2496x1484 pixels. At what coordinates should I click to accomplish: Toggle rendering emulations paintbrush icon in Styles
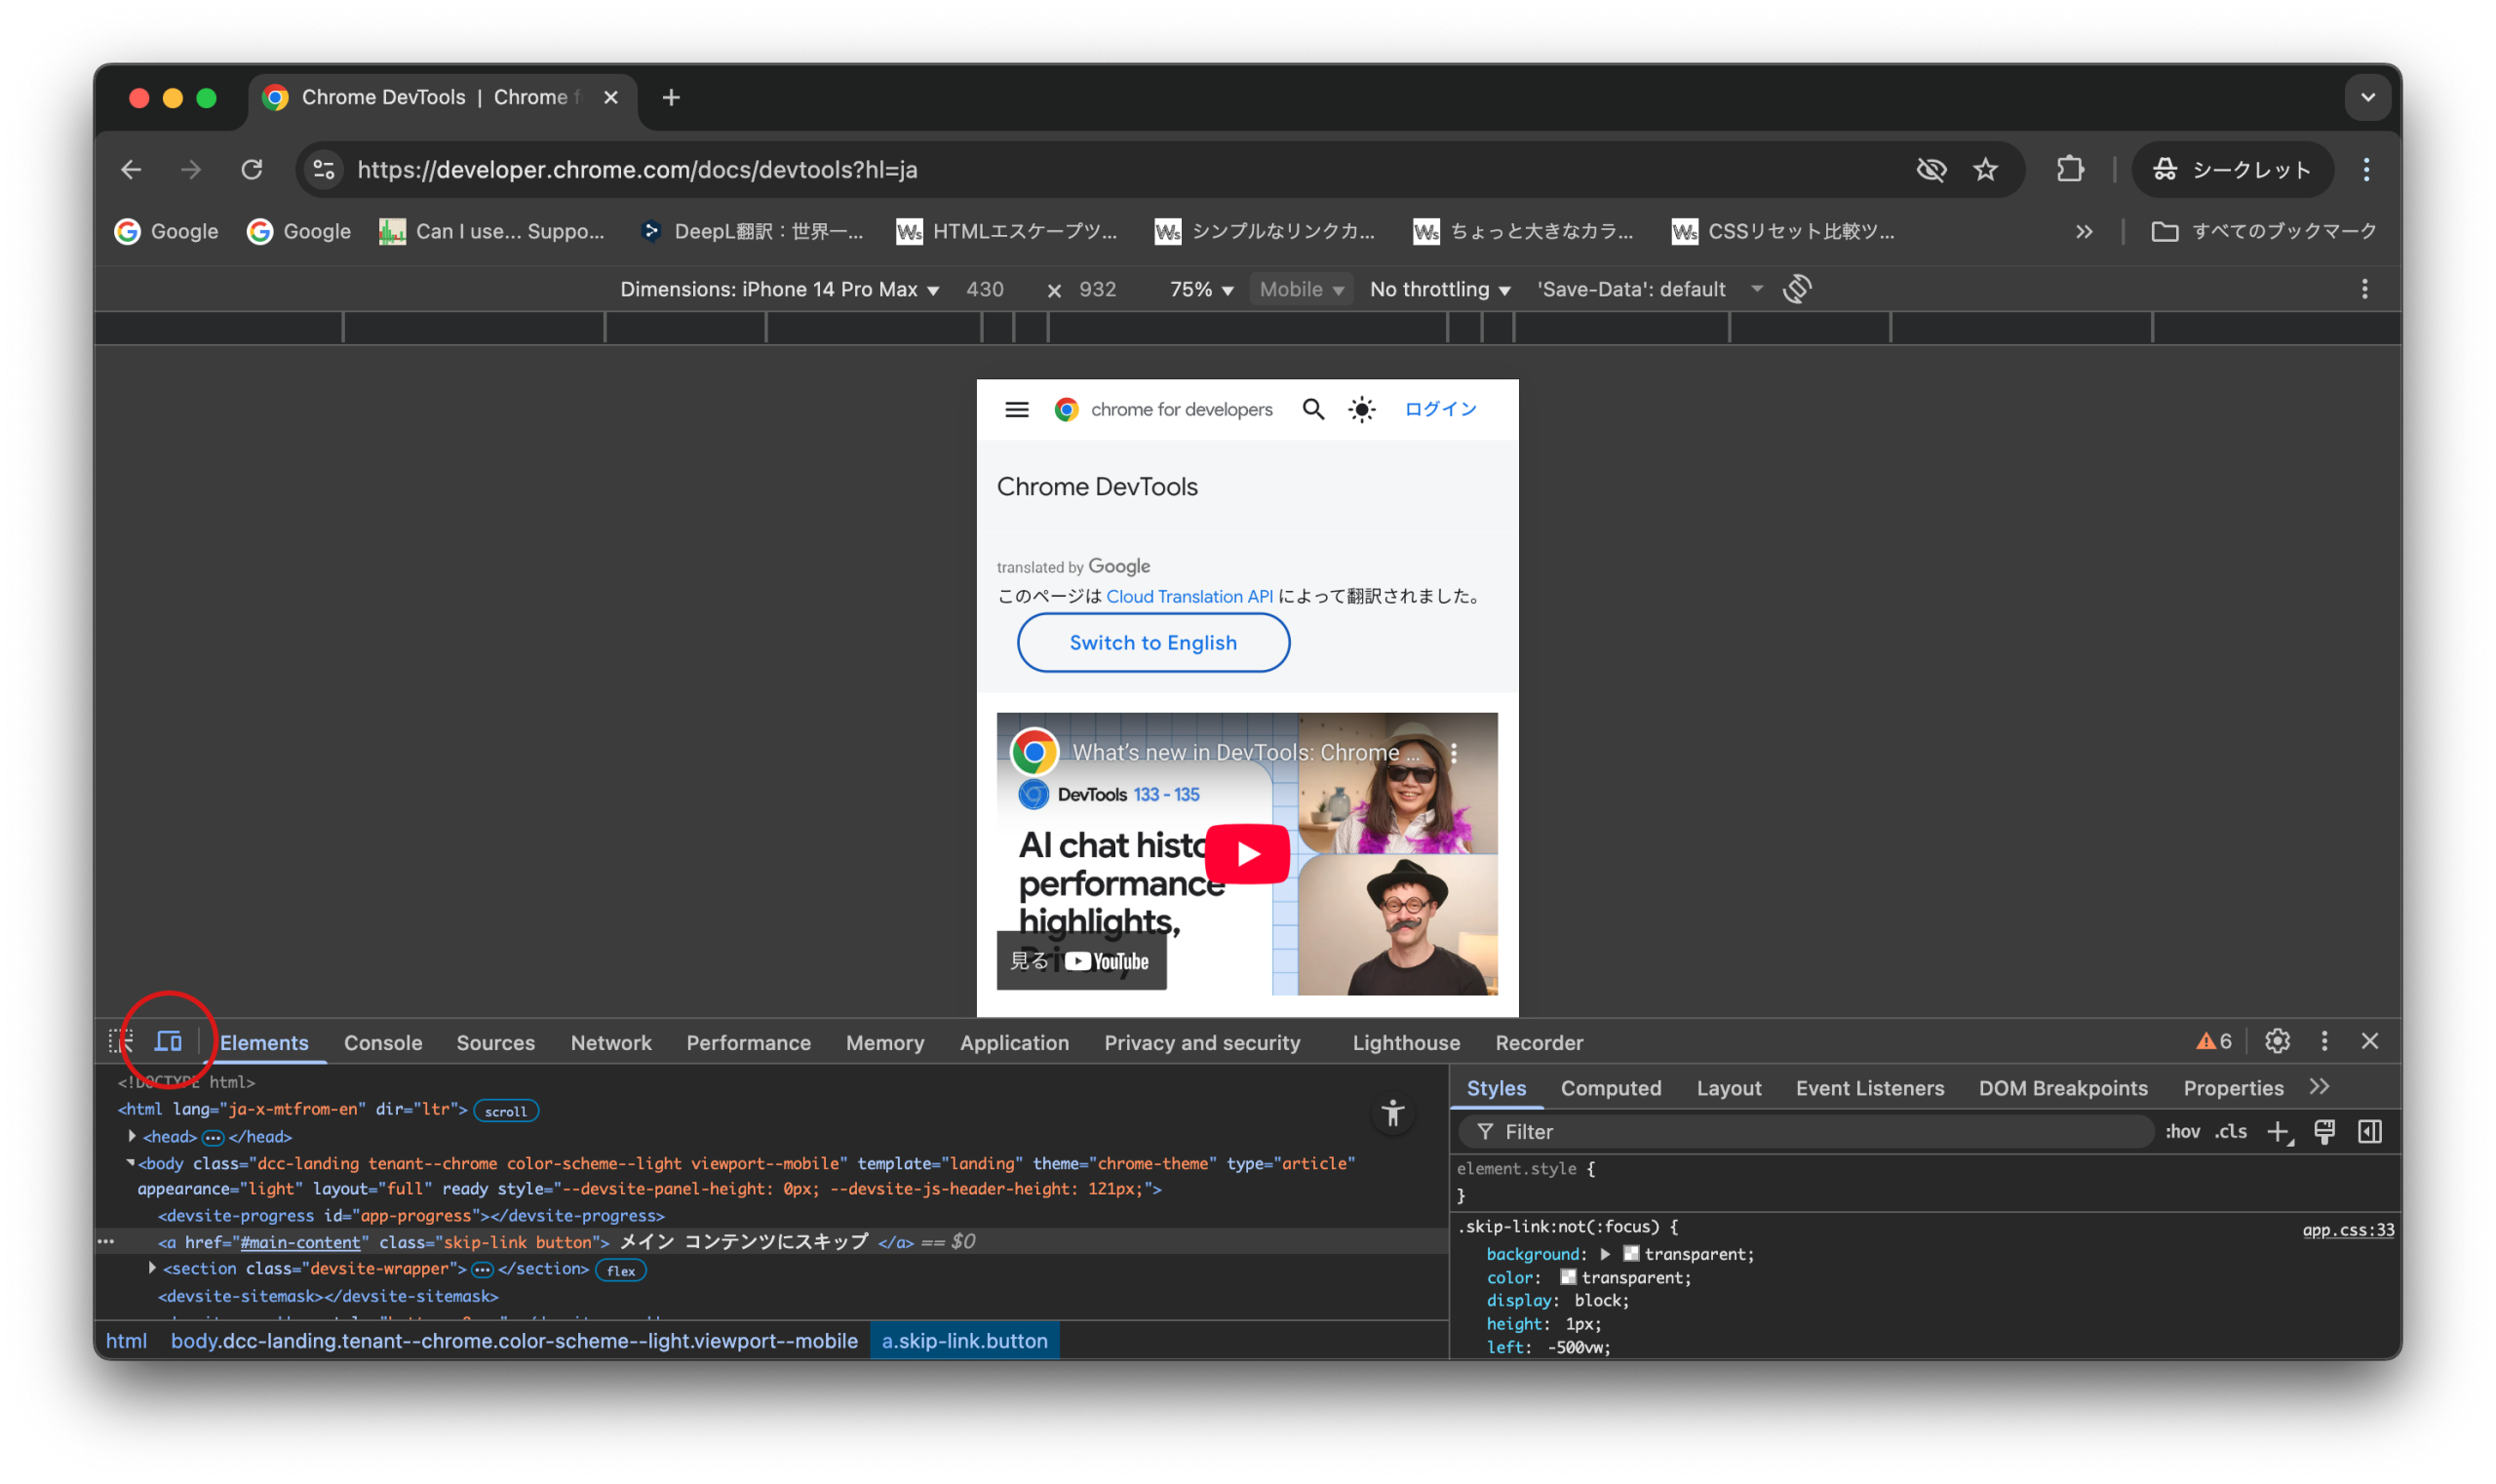[2323, 1131]
